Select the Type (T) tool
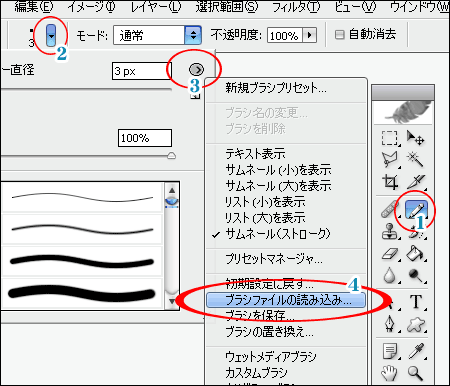The image size is (450, 386). pyautogui.click(x=416, y=302)
